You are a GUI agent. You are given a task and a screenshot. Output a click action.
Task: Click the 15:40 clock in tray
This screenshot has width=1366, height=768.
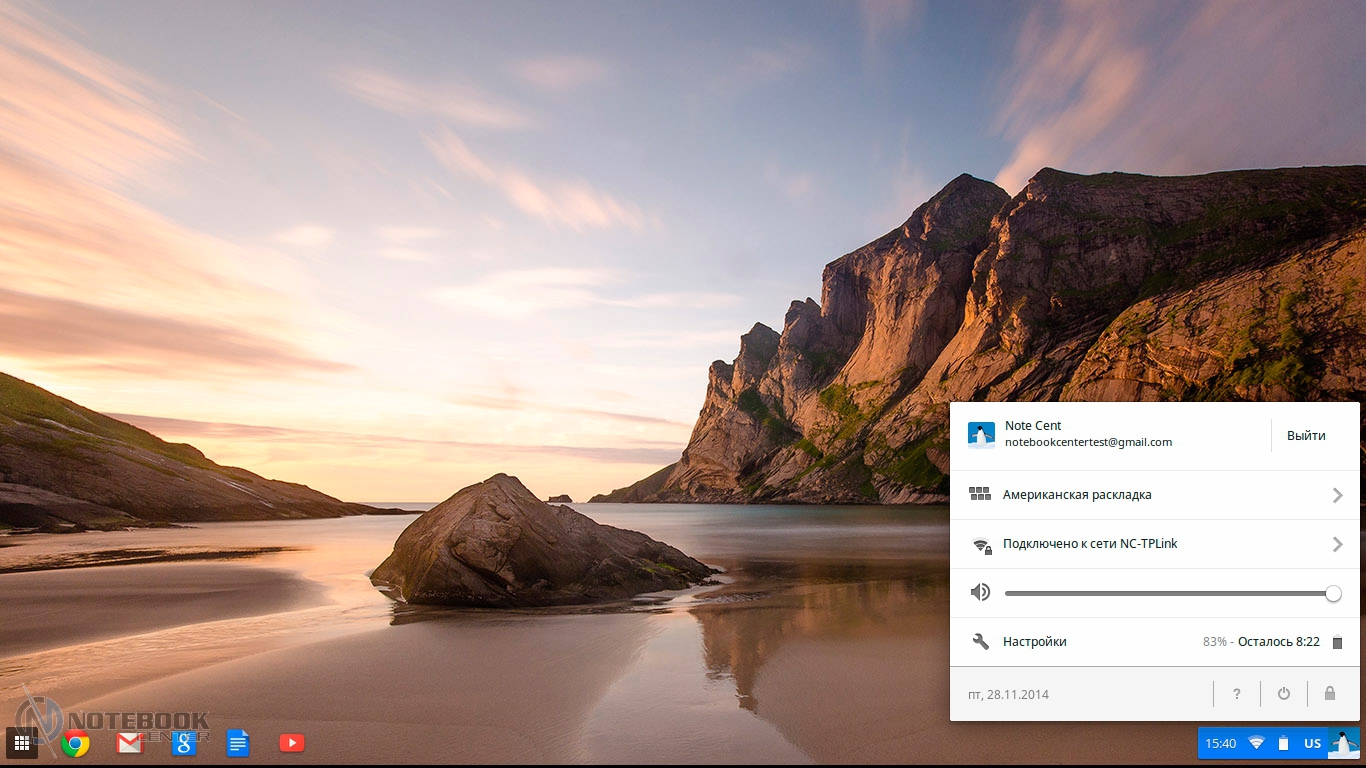[1220, 743]
